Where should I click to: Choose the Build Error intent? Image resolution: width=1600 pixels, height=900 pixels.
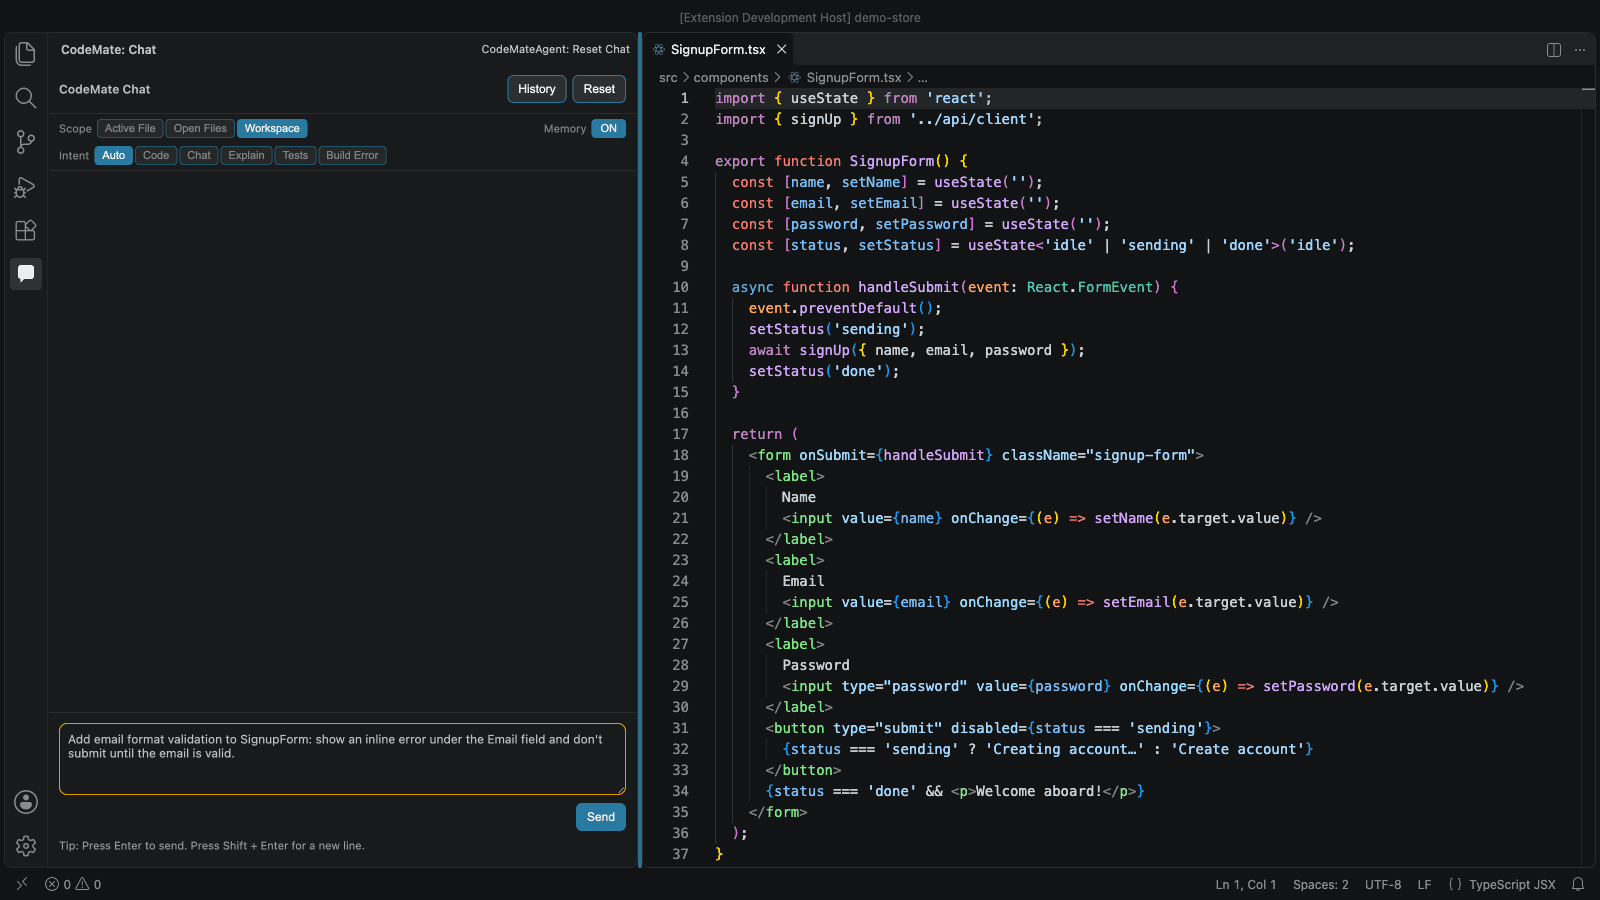(352, 155)
